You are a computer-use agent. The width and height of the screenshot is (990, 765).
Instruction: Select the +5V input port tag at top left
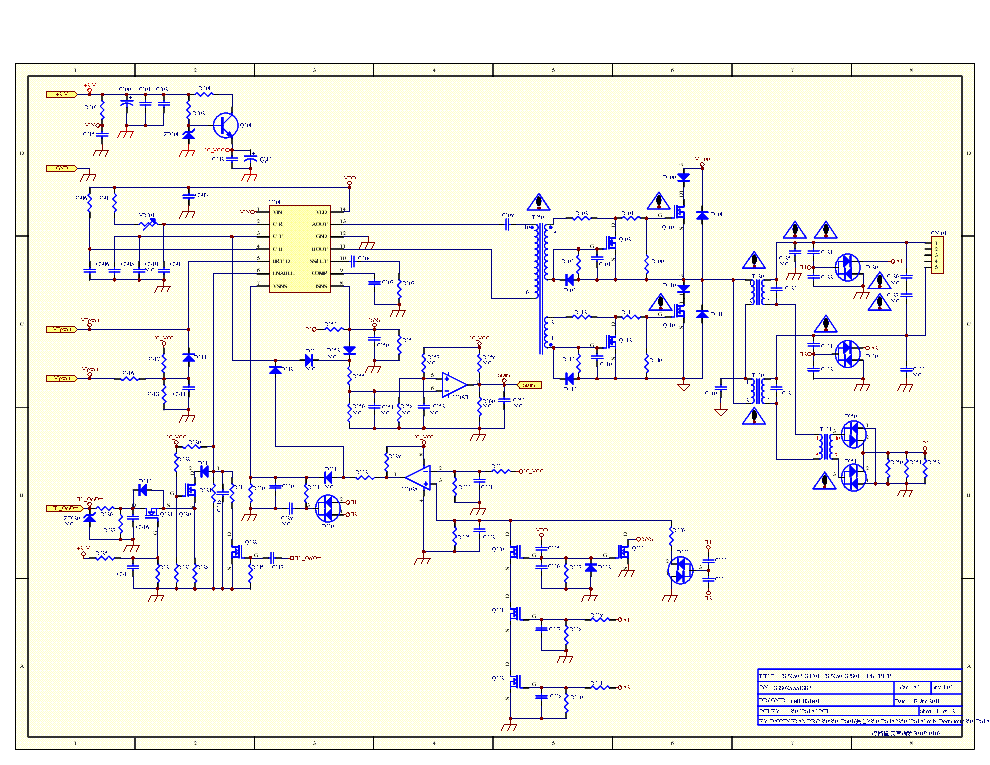point(62,94)
